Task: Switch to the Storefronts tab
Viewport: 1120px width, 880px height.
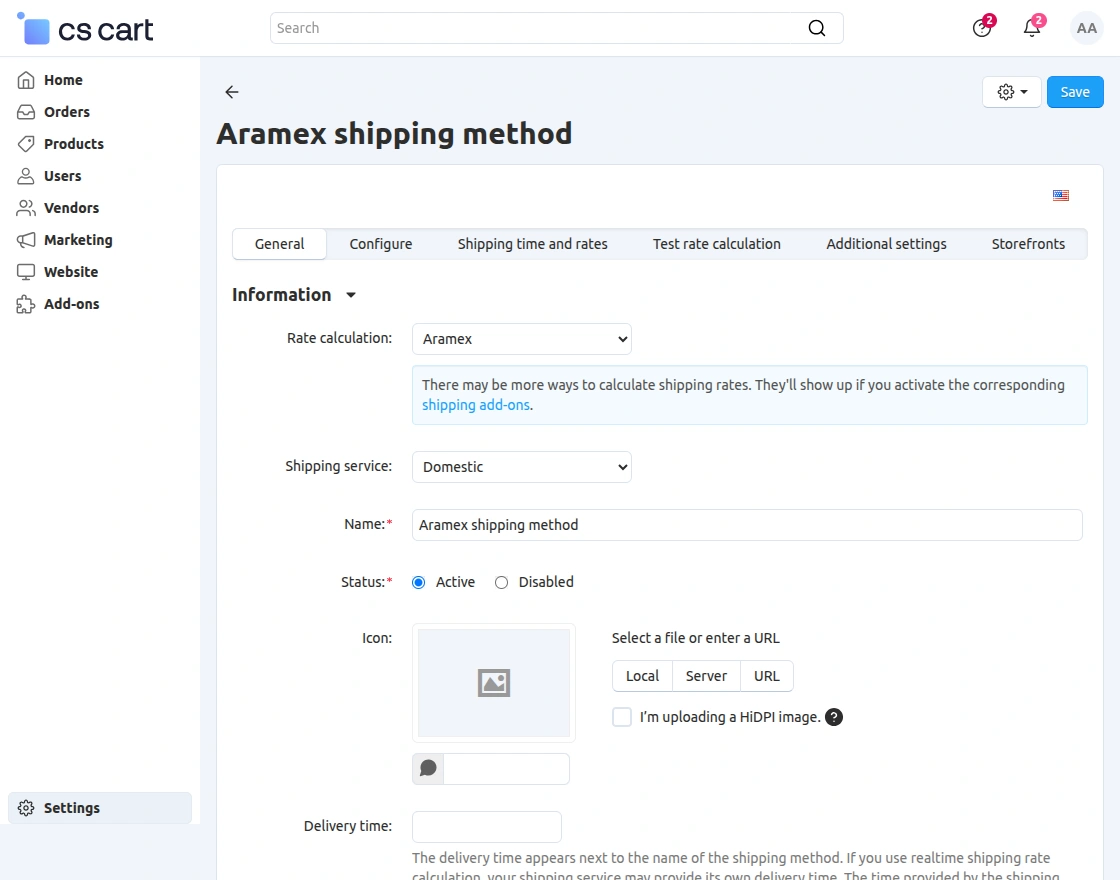Action: pos(1028,244)
